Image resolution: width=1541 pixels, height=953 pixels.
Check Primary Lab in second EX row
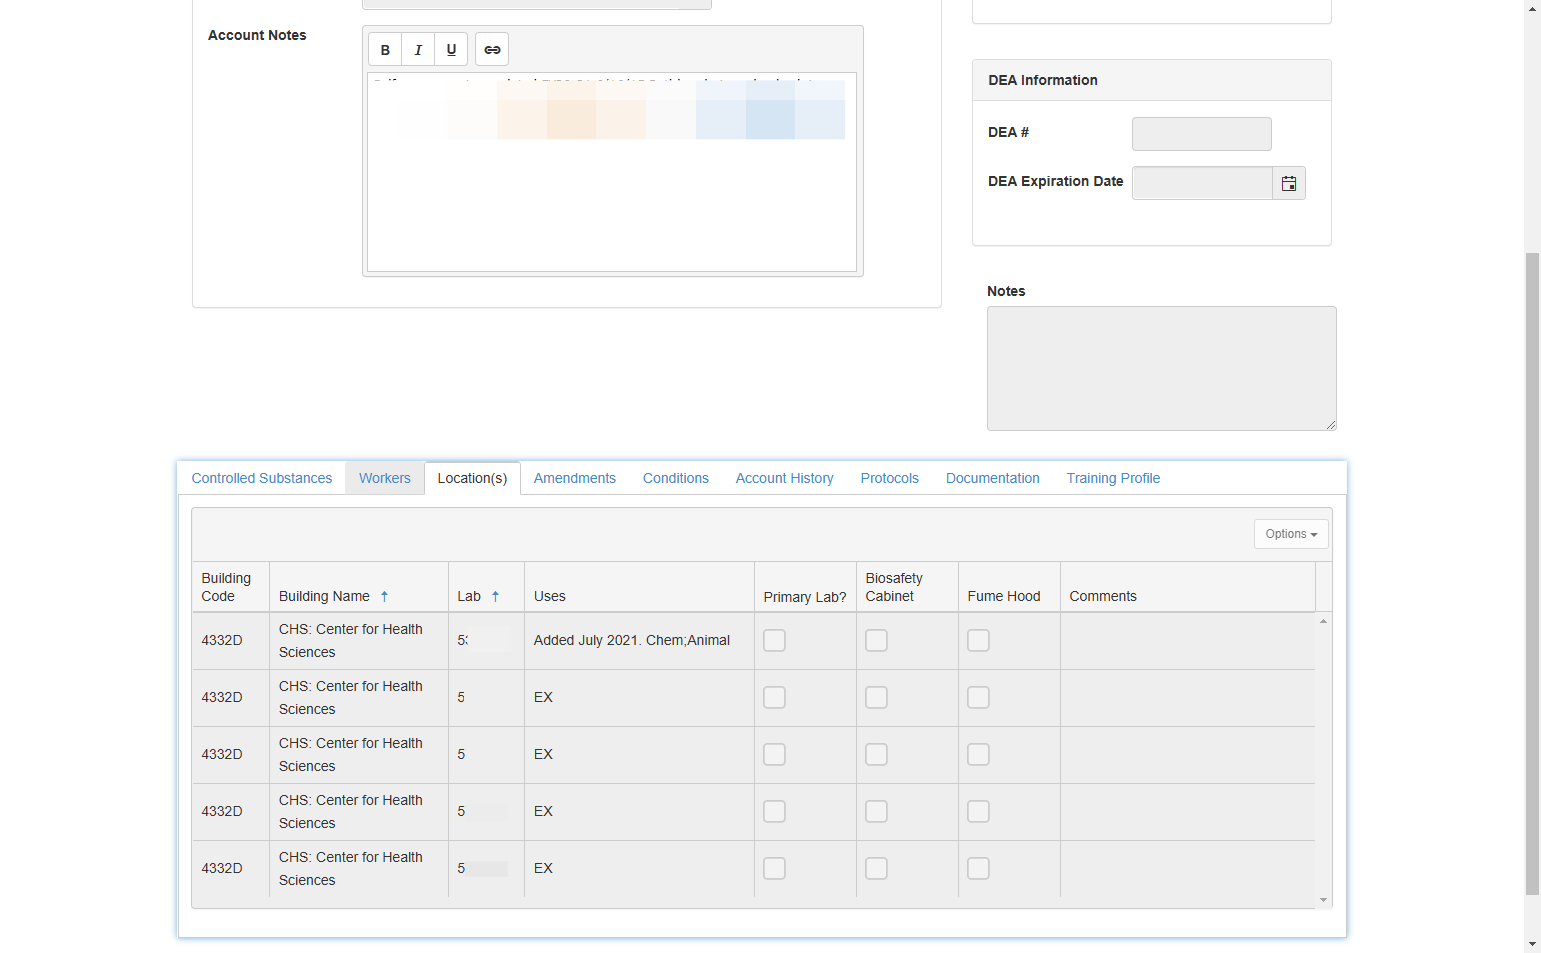pos(774,754)
